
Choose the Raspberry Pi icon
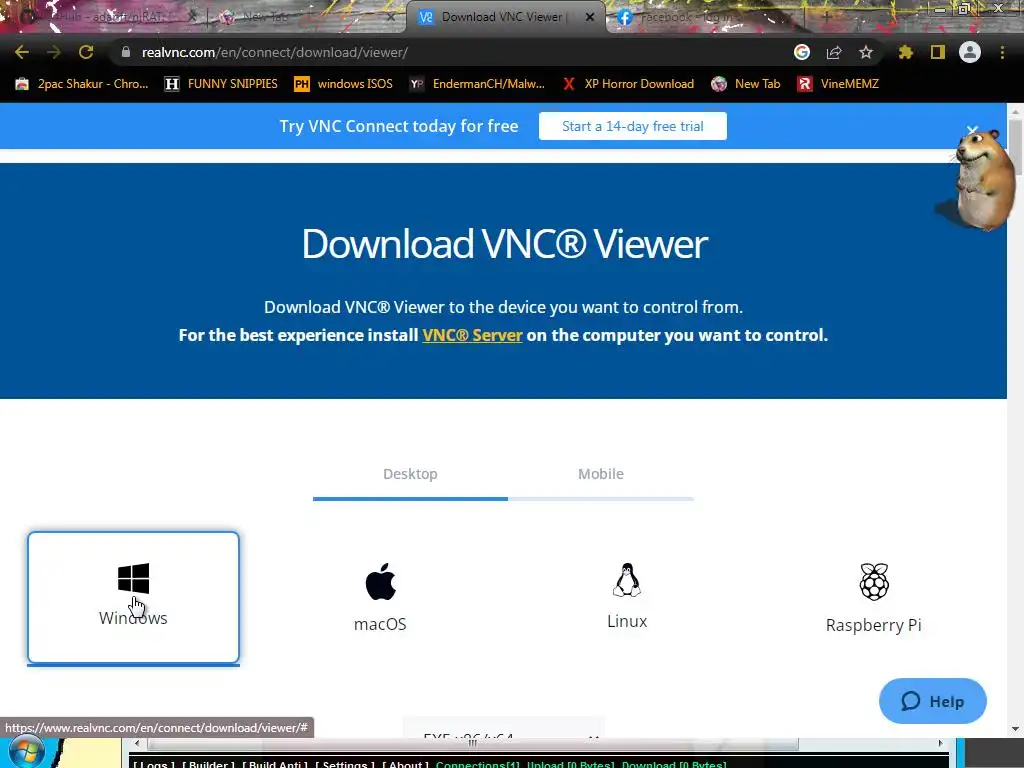[x=874, y=581]
